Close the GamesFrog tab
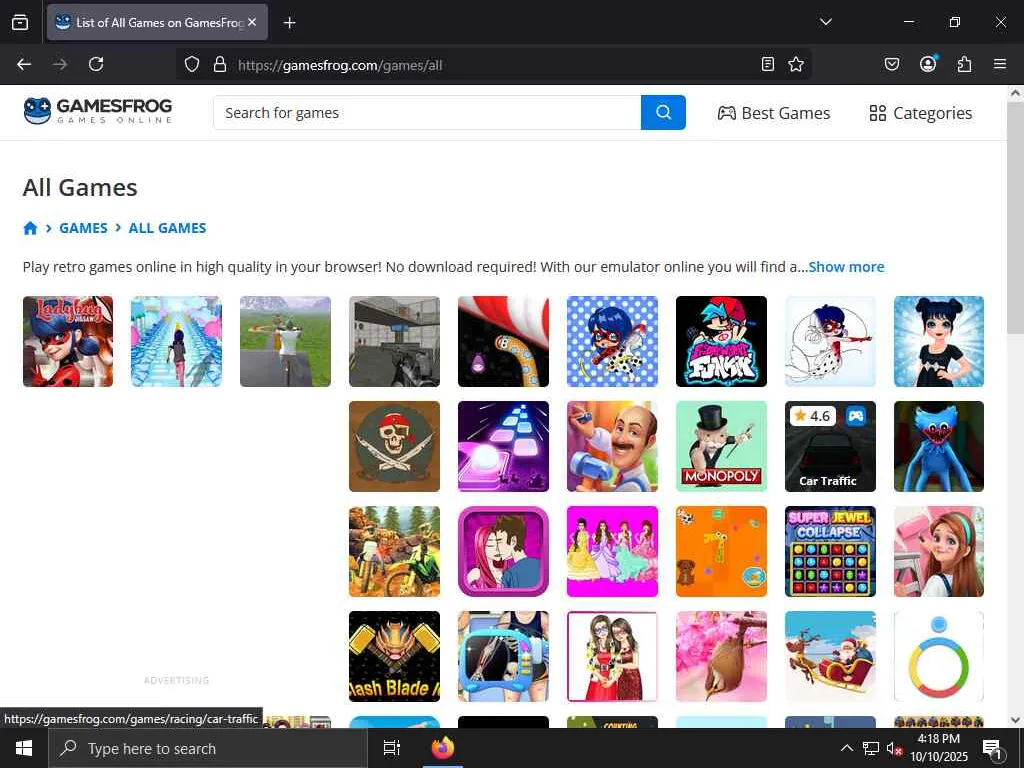This screenshot has height=768, width=1024. click(252, 22)
